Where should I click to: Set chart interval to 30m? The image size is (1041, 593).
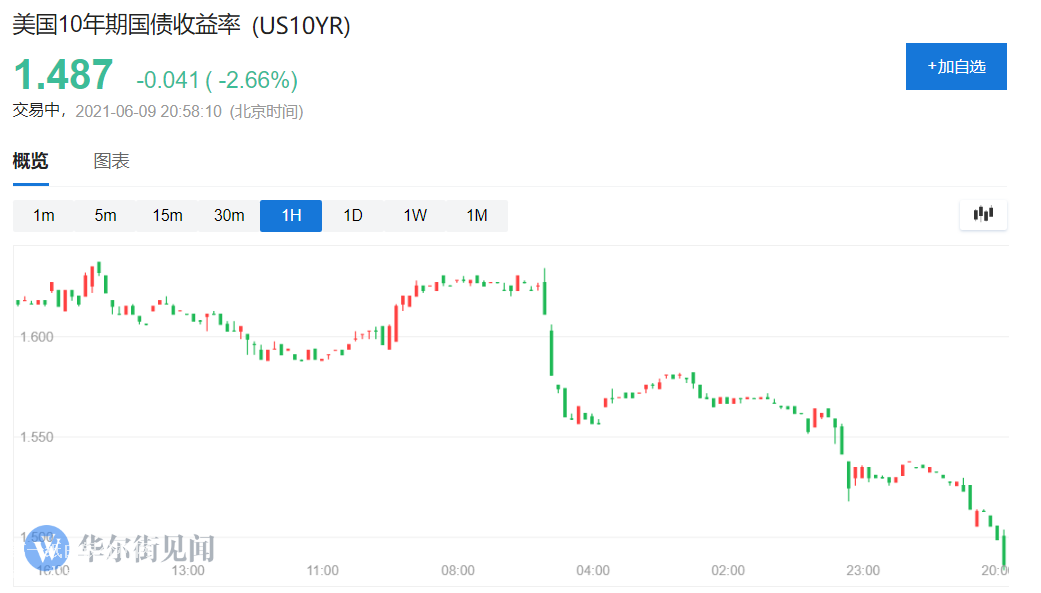[229, 216]
